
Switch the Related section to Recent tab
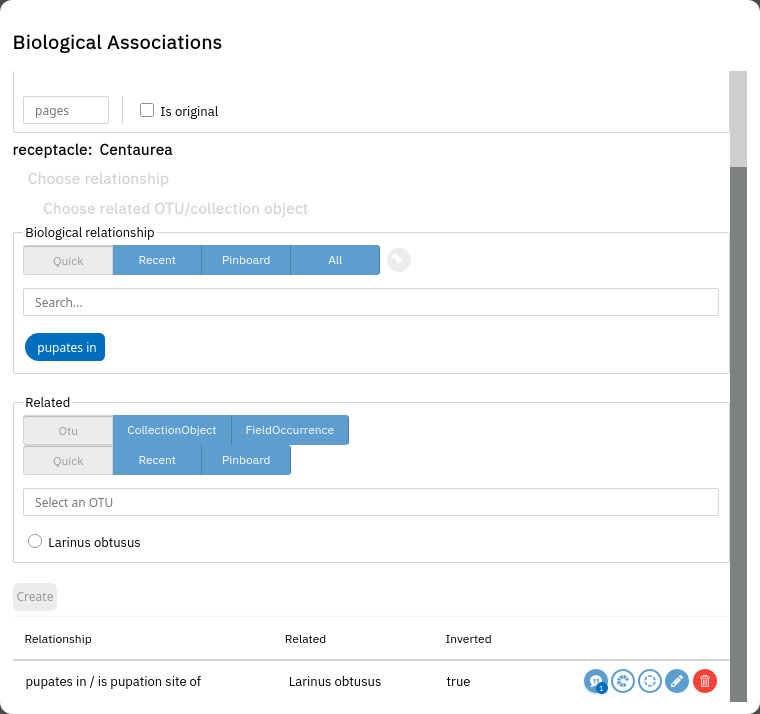coord(157,460)
